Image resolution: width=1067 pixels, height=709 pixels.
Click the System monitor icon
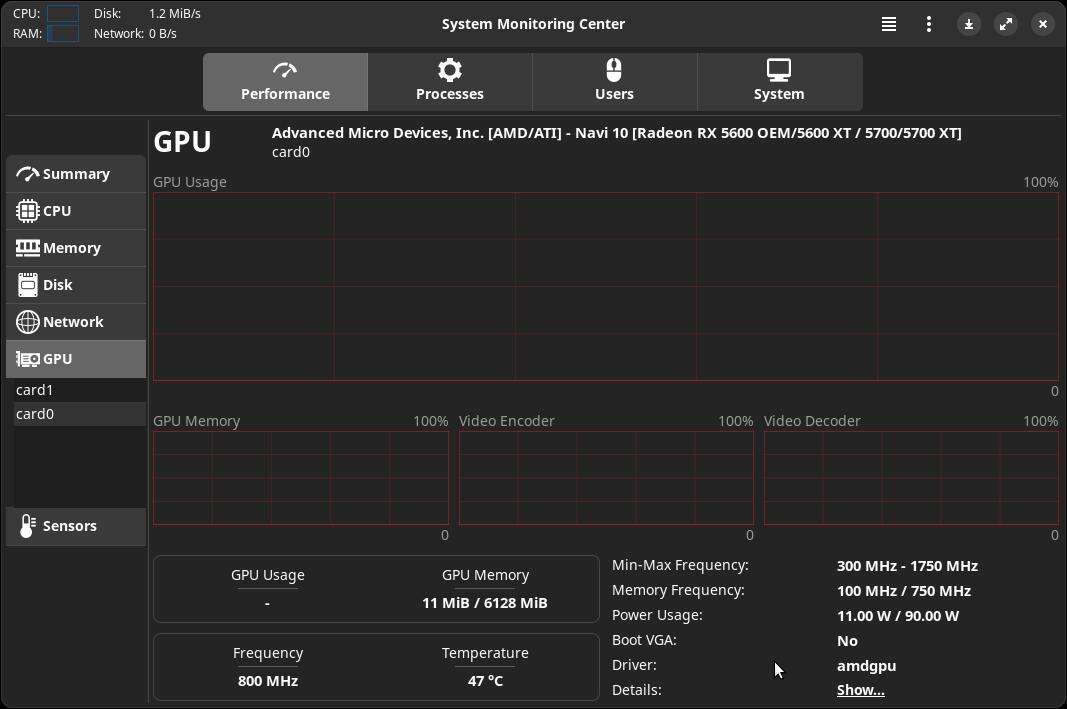pos(778,69)
